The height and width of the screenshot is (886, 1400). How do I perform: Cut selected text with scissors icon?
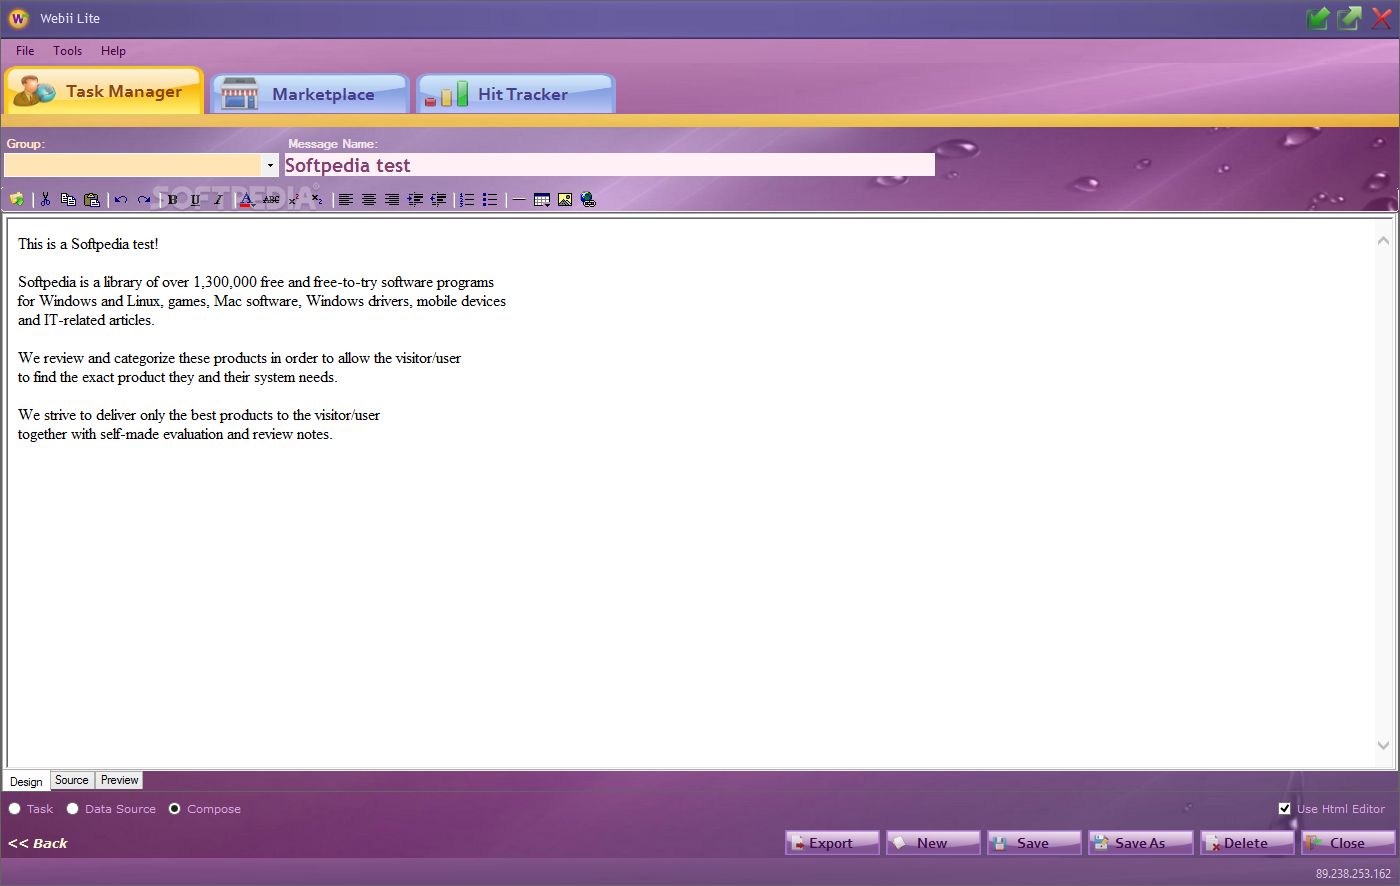(x=45, y=200)
